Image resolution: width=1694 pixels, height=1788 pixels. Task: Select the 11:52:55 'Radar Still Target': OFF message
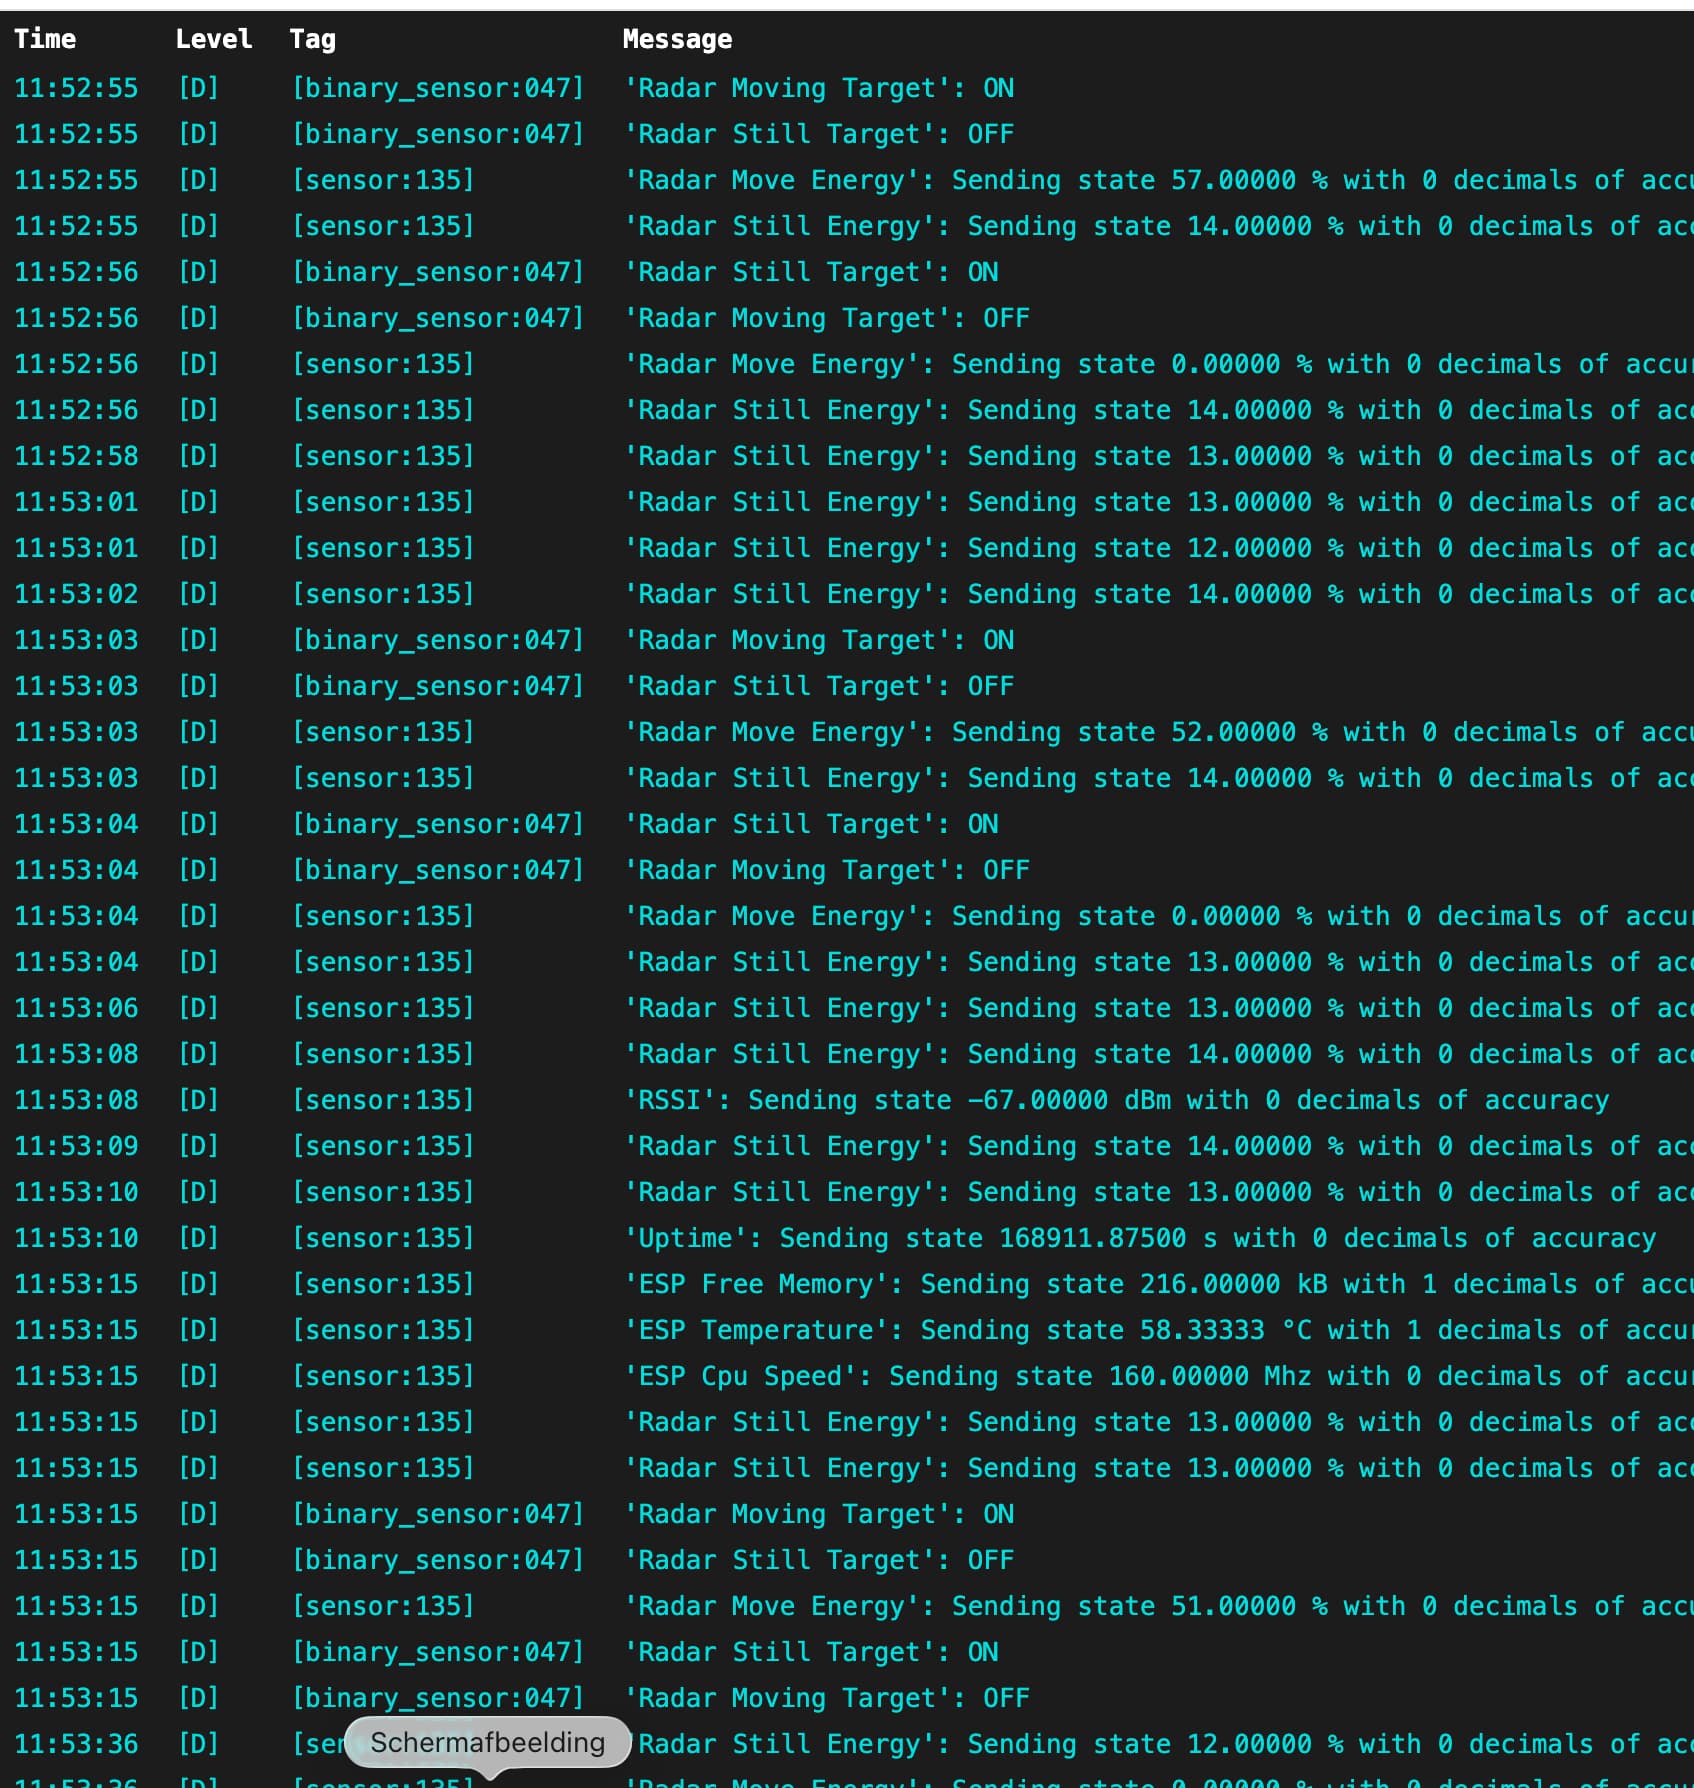[x=819, y=134]
